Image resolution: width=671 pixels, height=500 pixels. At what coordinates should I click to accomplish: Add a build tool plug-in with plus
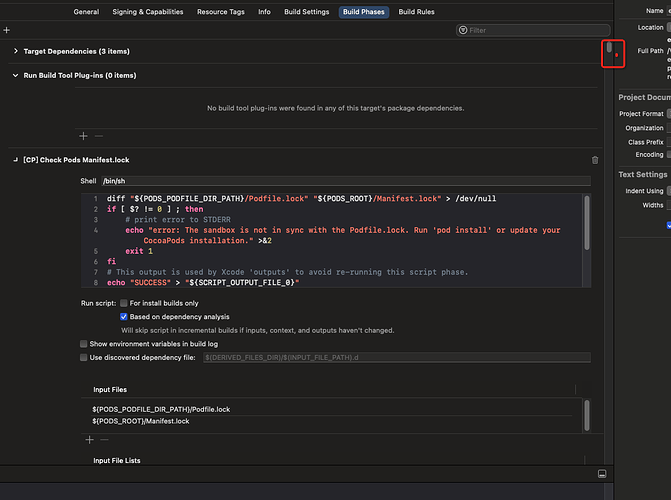(x=84, y=135)
